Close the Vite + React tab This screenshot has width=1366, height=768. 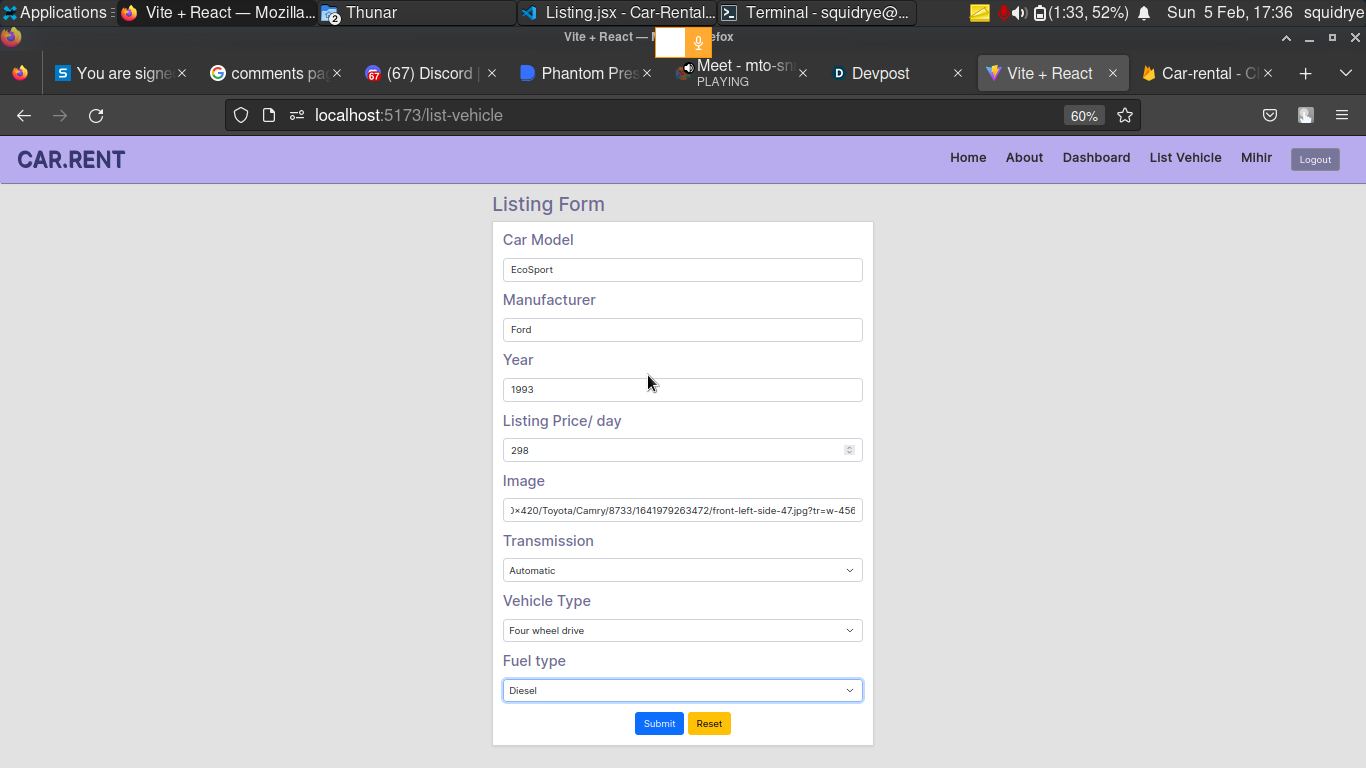1112,73
